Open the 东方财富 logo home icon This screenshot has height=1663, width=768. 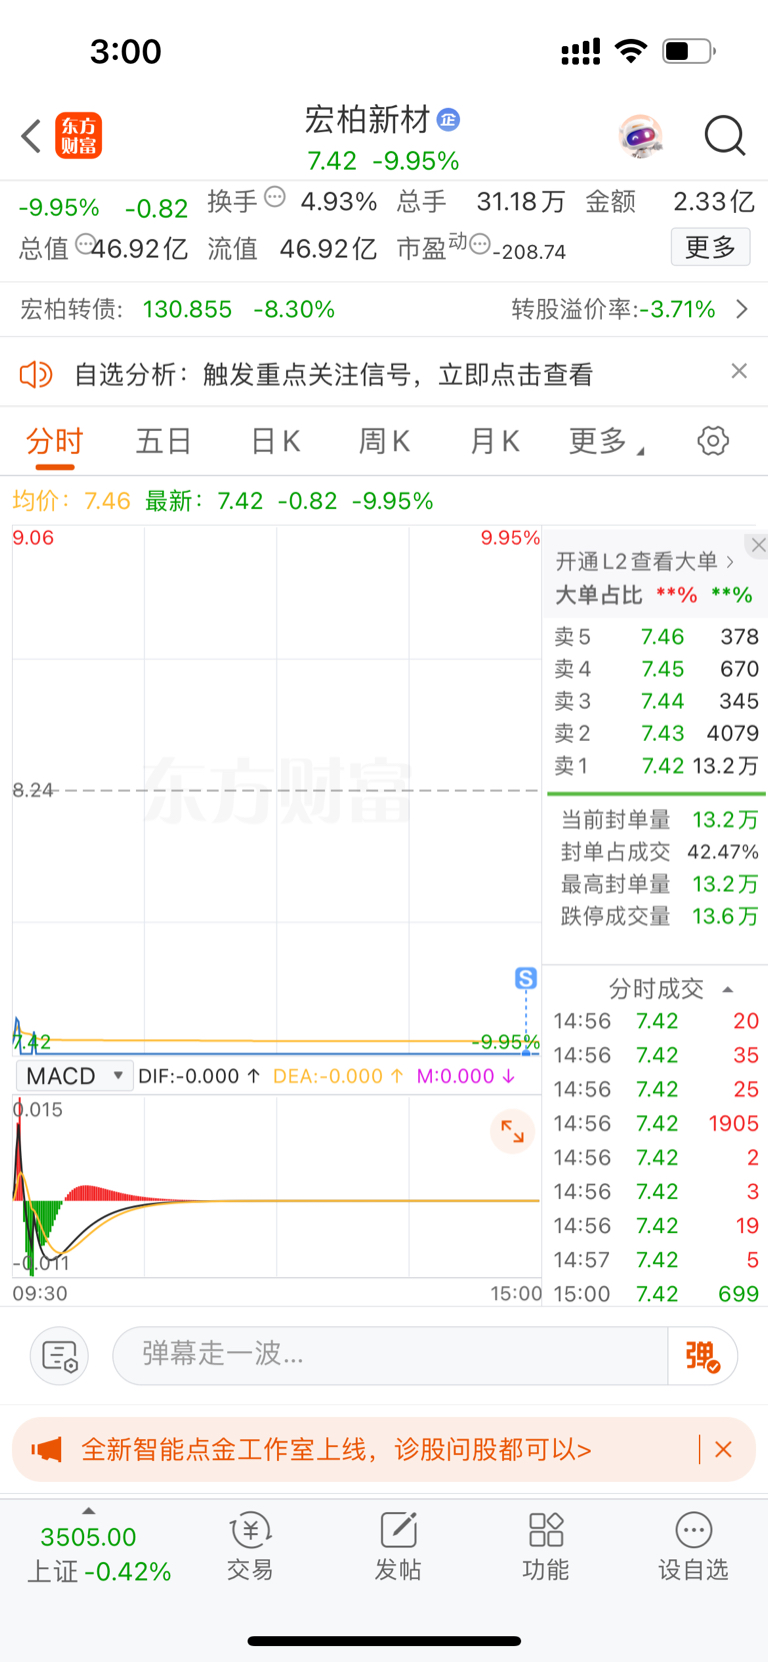coord(78,136)
